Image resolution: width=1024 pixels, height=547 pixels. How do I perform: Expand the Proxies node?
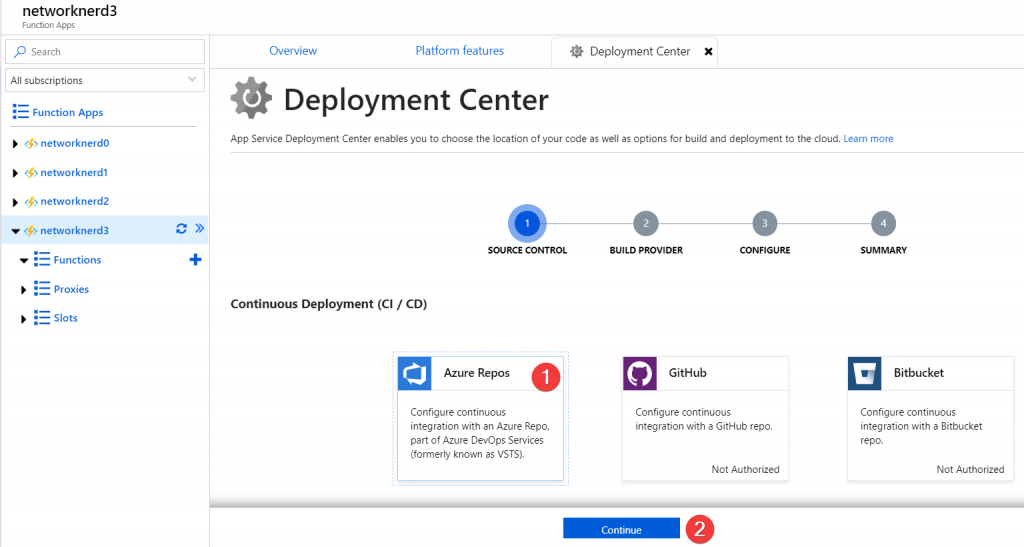(24, 289)
